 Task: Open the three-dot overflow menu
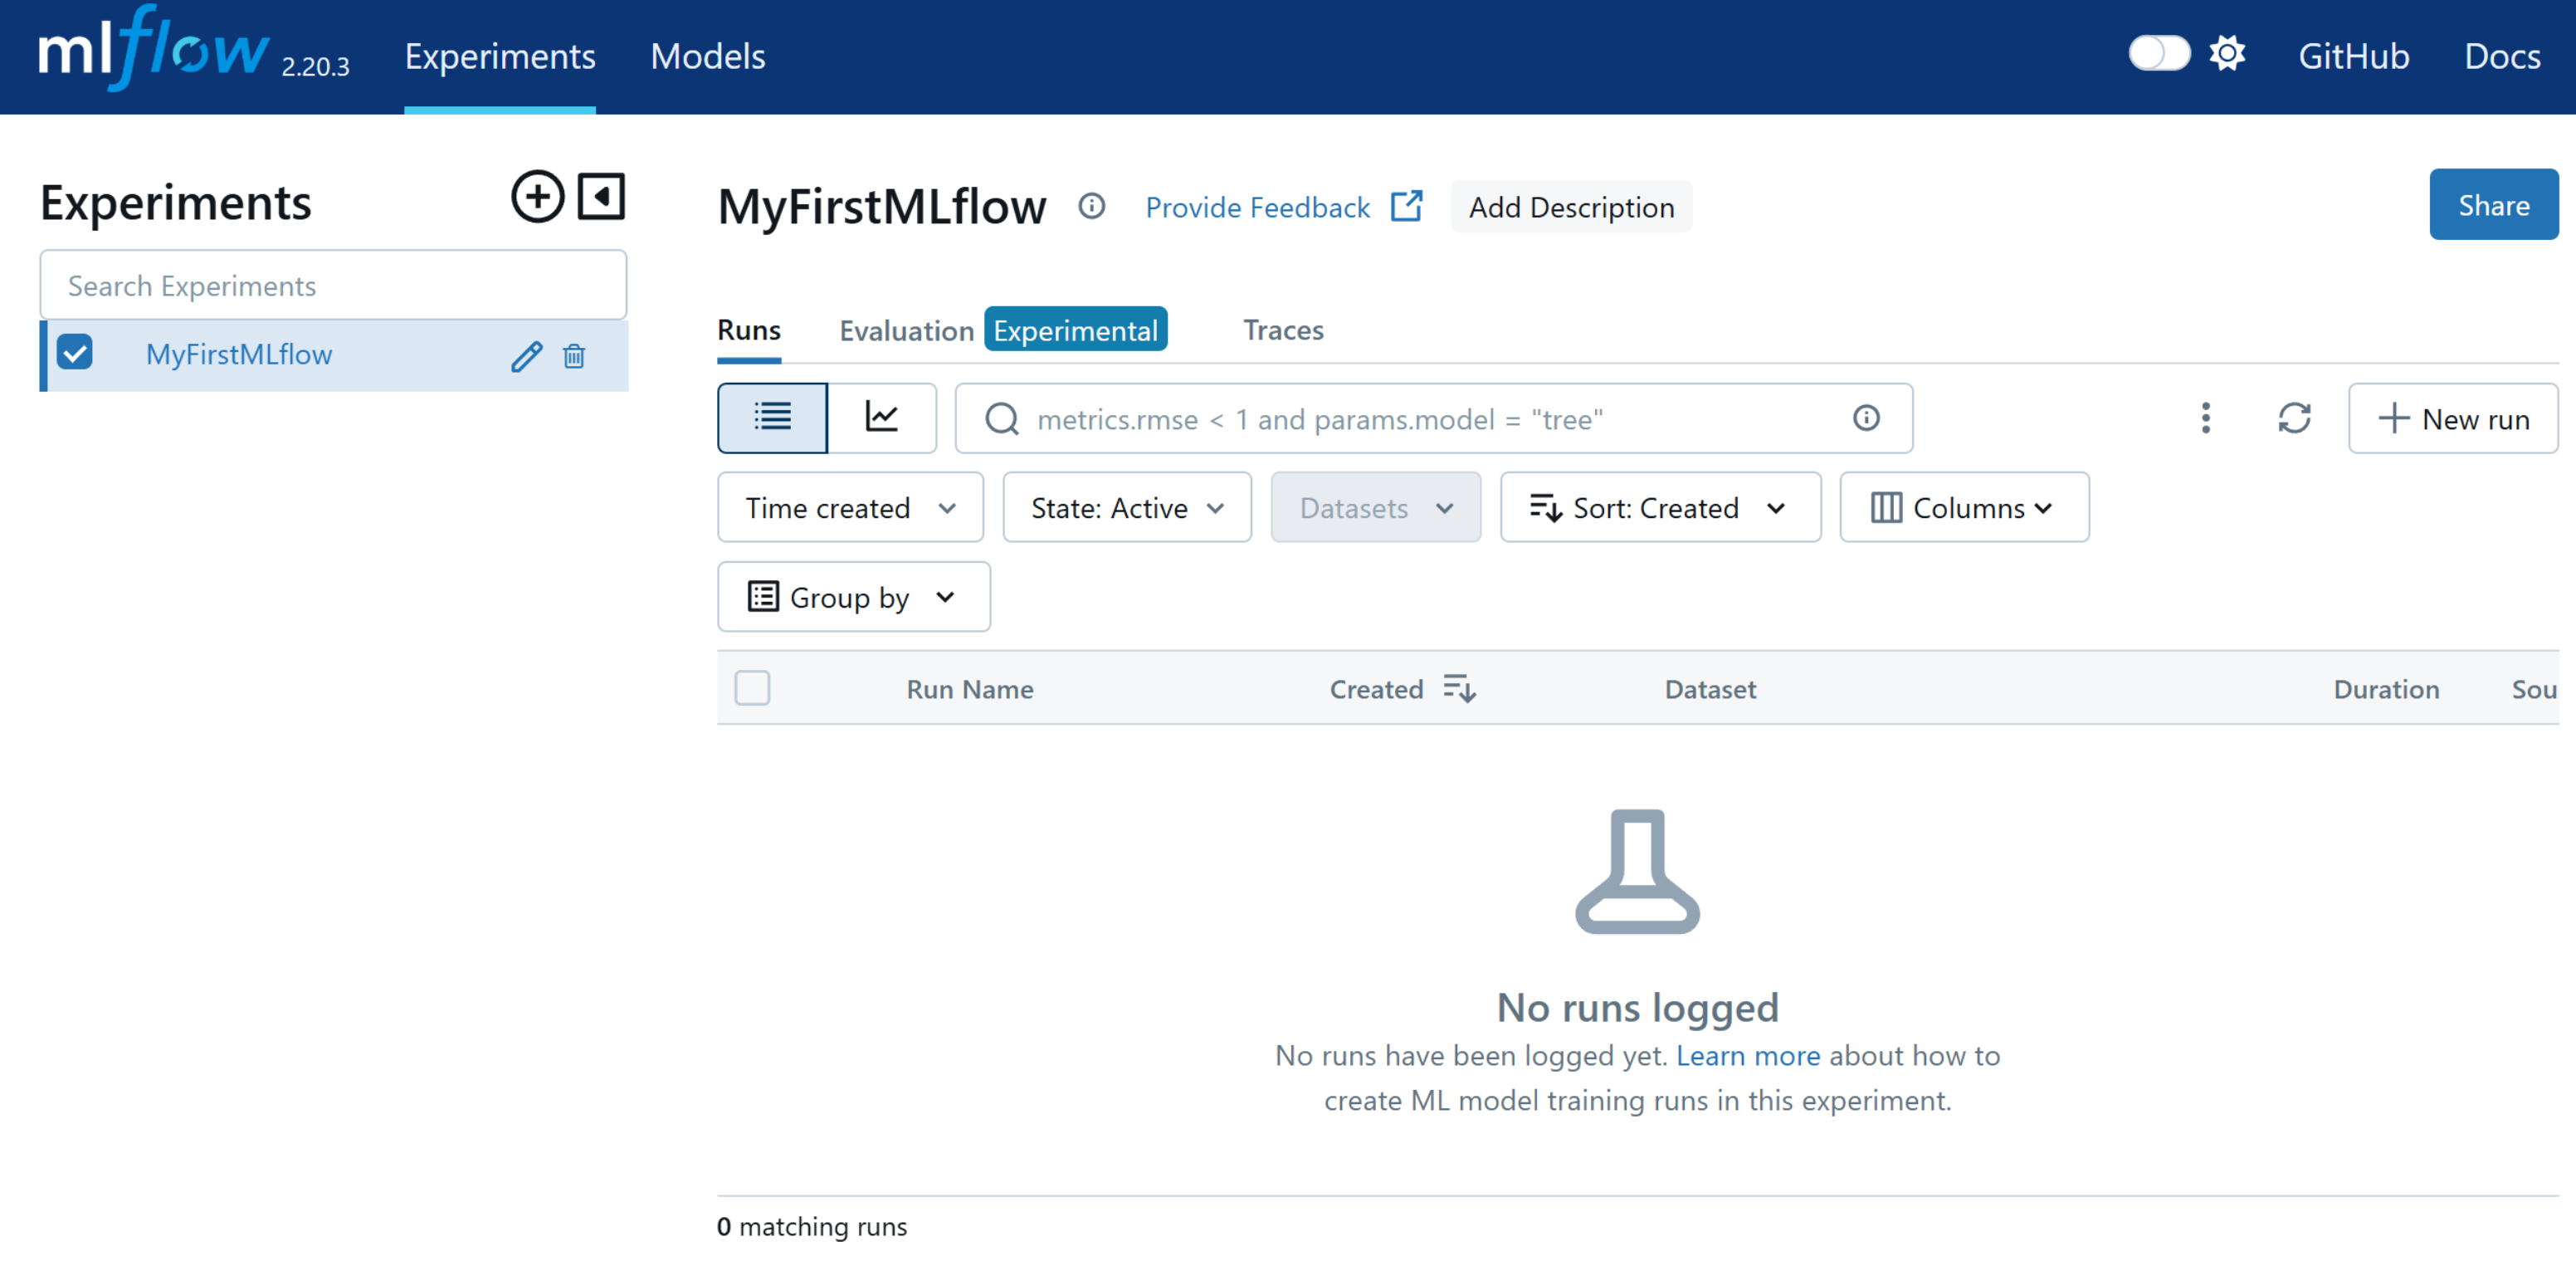coord(2205,418)
